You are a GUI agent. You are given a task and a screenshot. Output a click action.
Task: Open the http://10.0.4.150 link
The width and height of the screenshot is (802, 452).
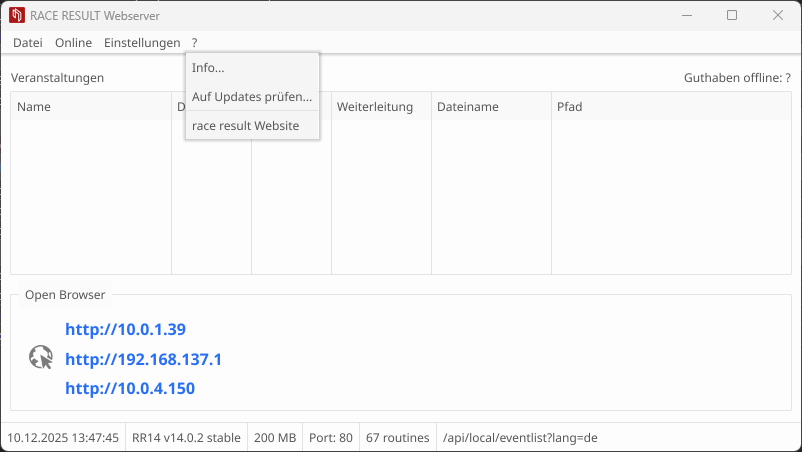130,388
